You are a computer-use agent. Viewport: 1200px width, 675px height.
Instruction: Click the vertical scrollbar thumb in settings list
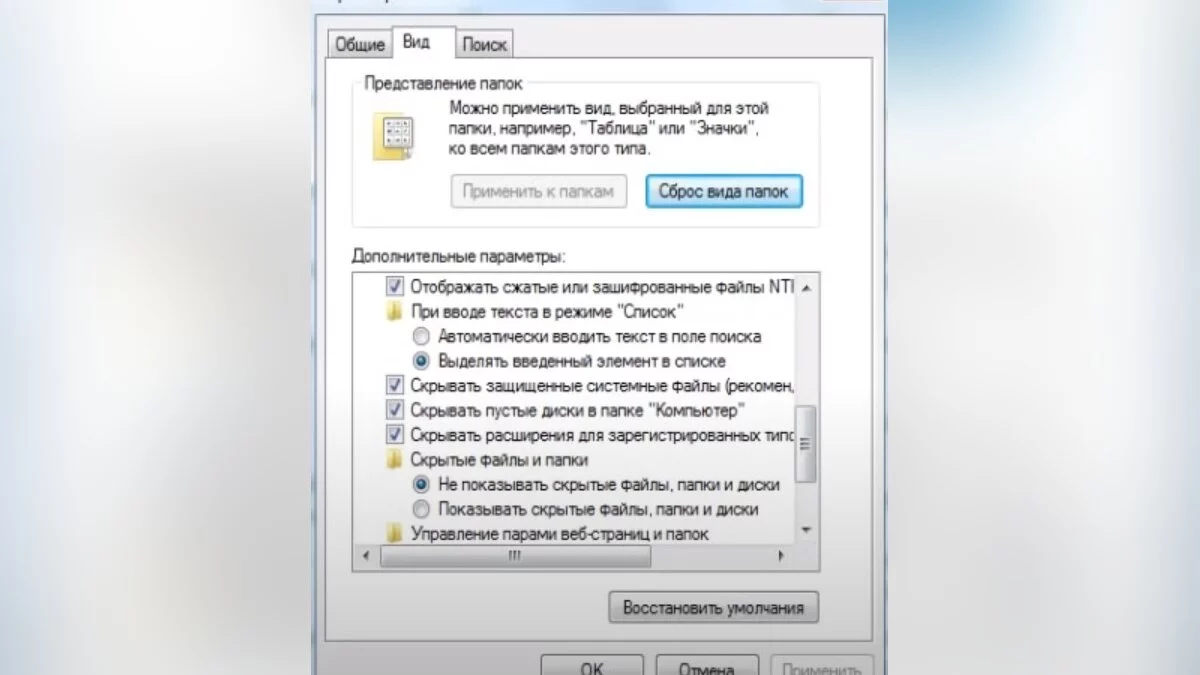click(x=806, y=443)
